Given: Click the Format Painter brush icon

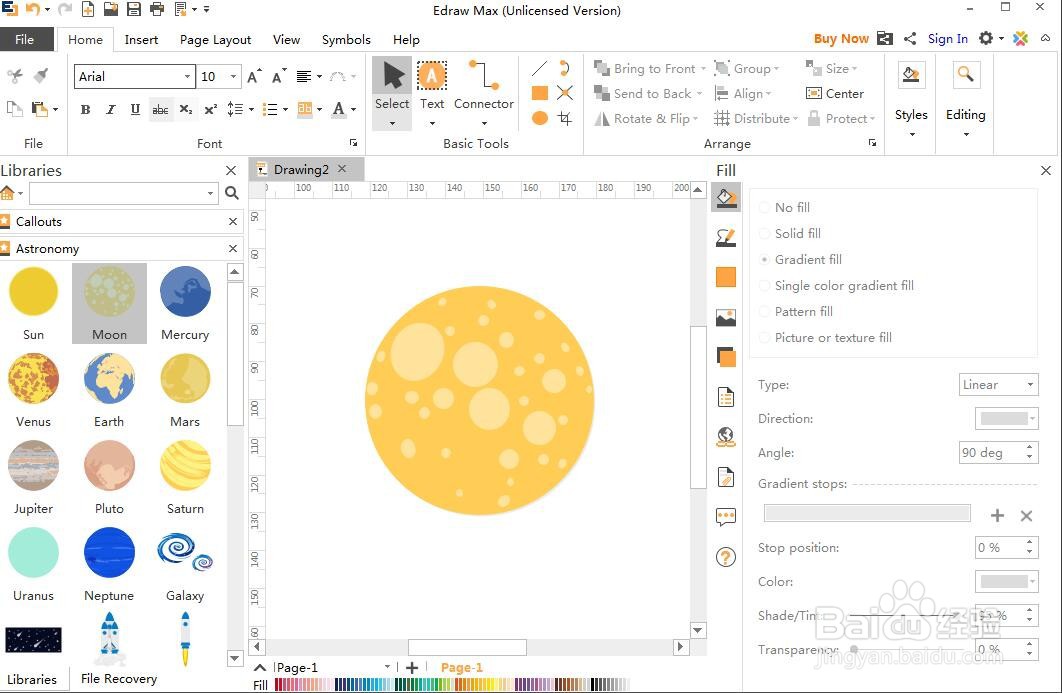Looking at the screenshot, I should click(41, 76).
